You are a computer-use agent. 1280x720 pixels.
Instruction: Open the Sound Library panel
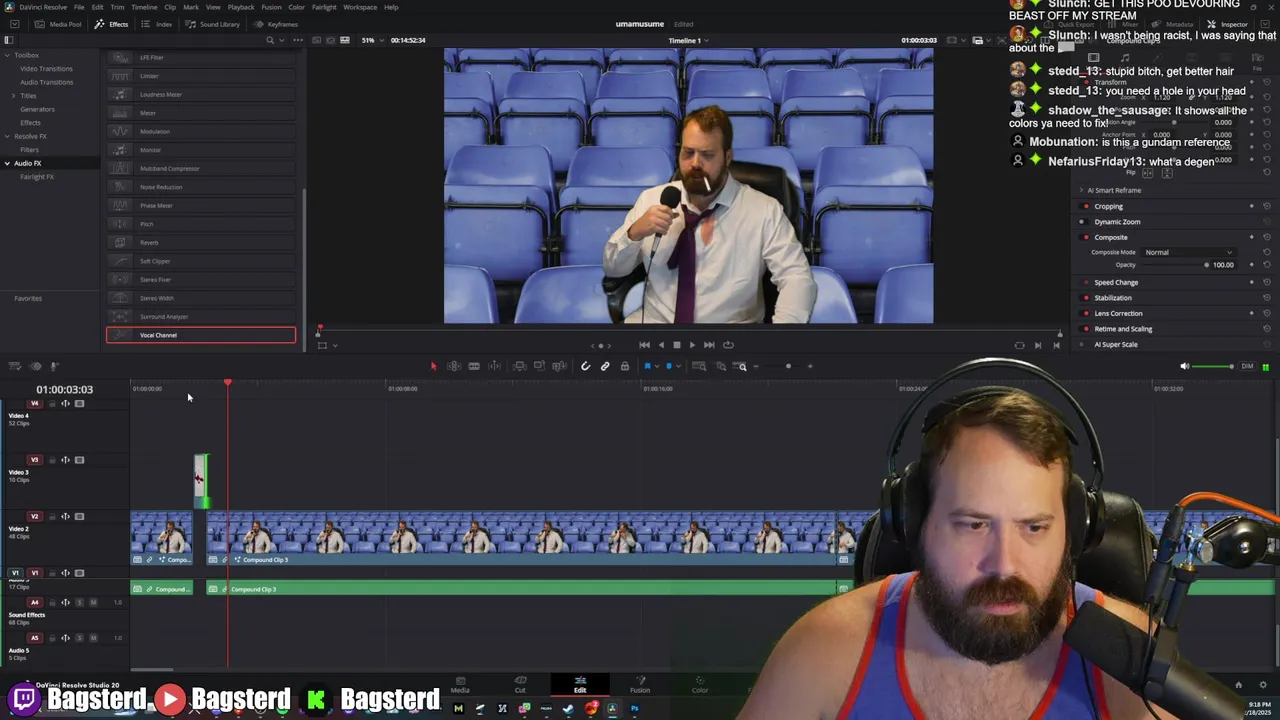pos(213,24)
